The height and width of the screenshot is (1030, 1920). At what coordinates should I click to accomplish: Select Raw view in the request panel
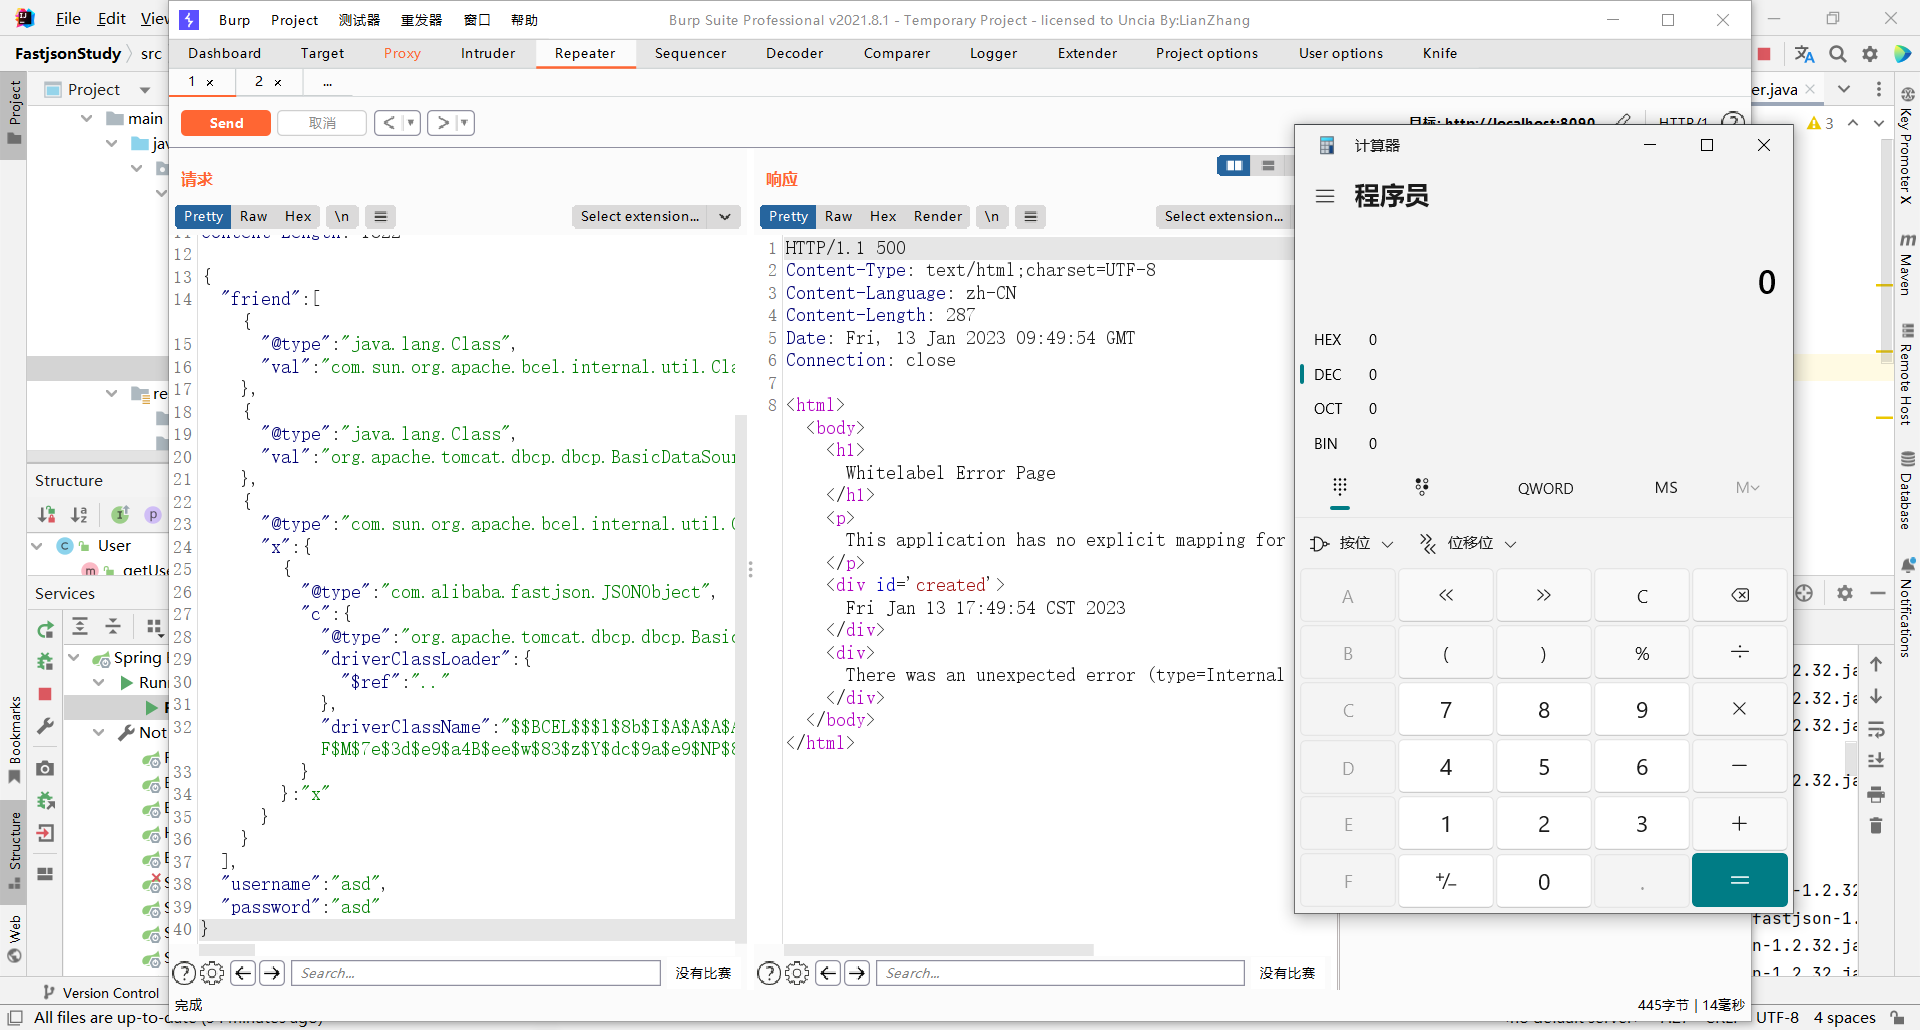tap(253, 216)
